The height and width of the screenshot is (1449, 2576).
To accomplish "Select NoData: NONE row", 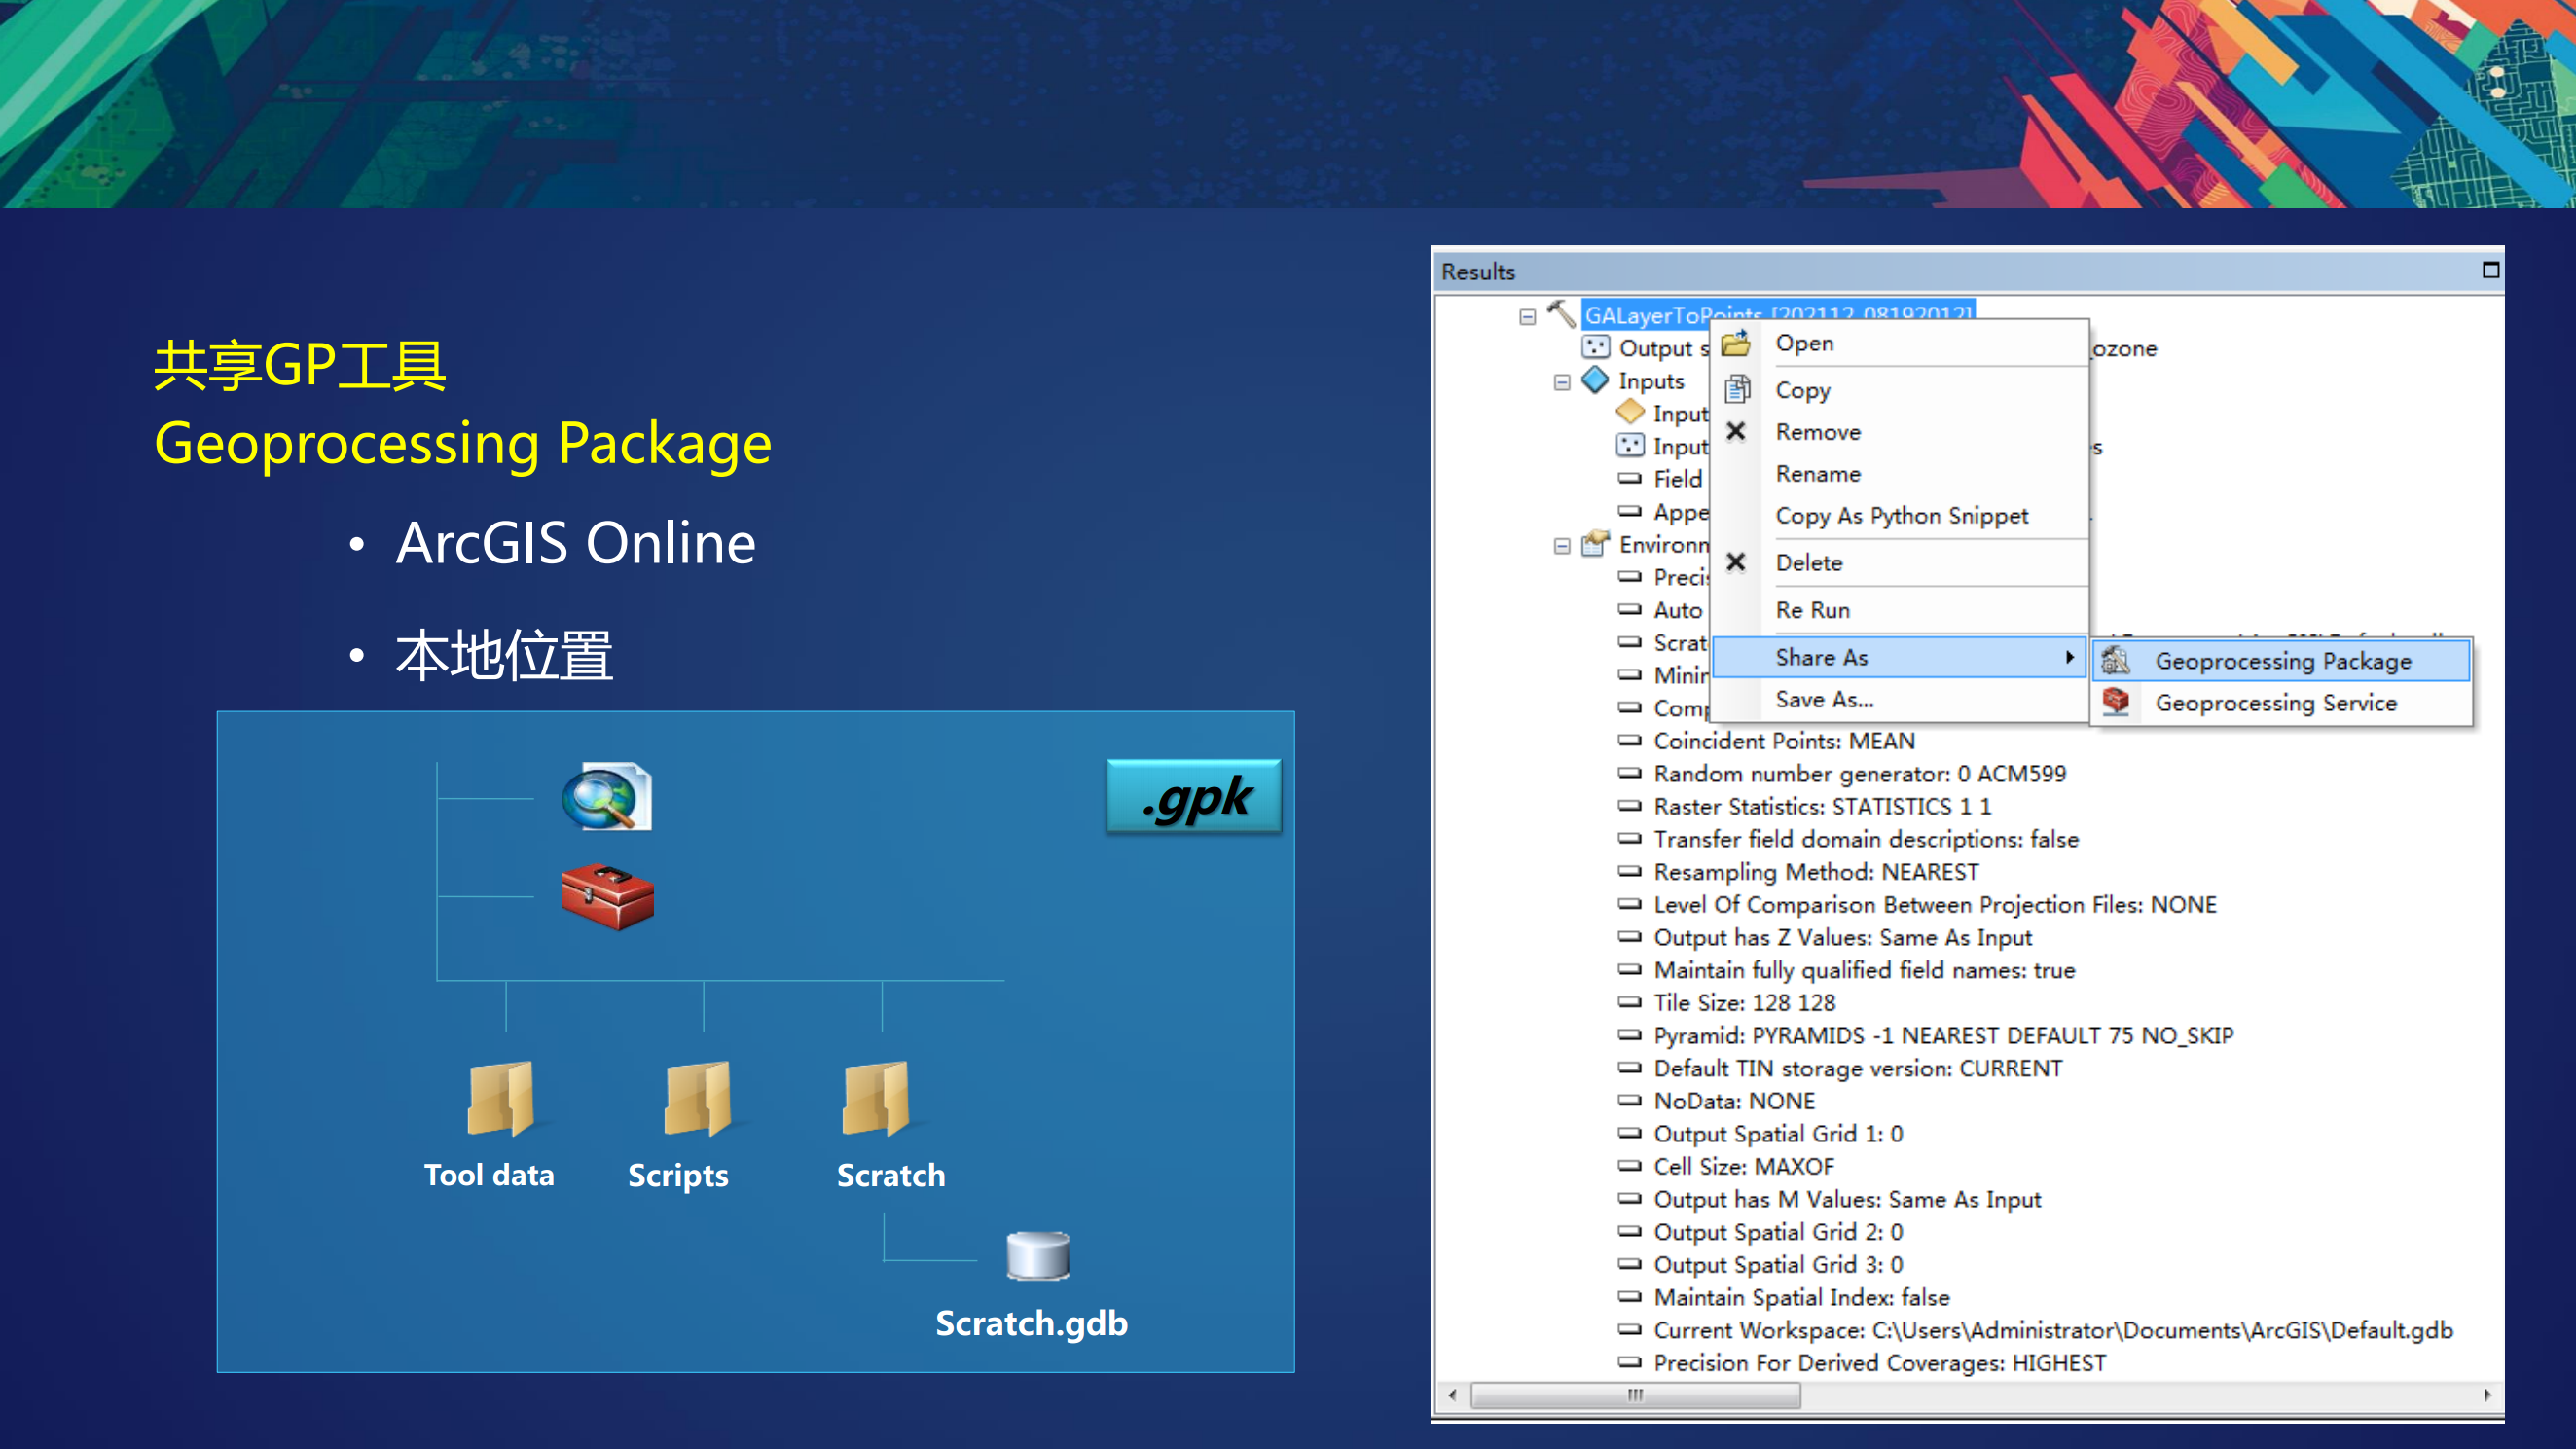I will coord(1734,1101).
